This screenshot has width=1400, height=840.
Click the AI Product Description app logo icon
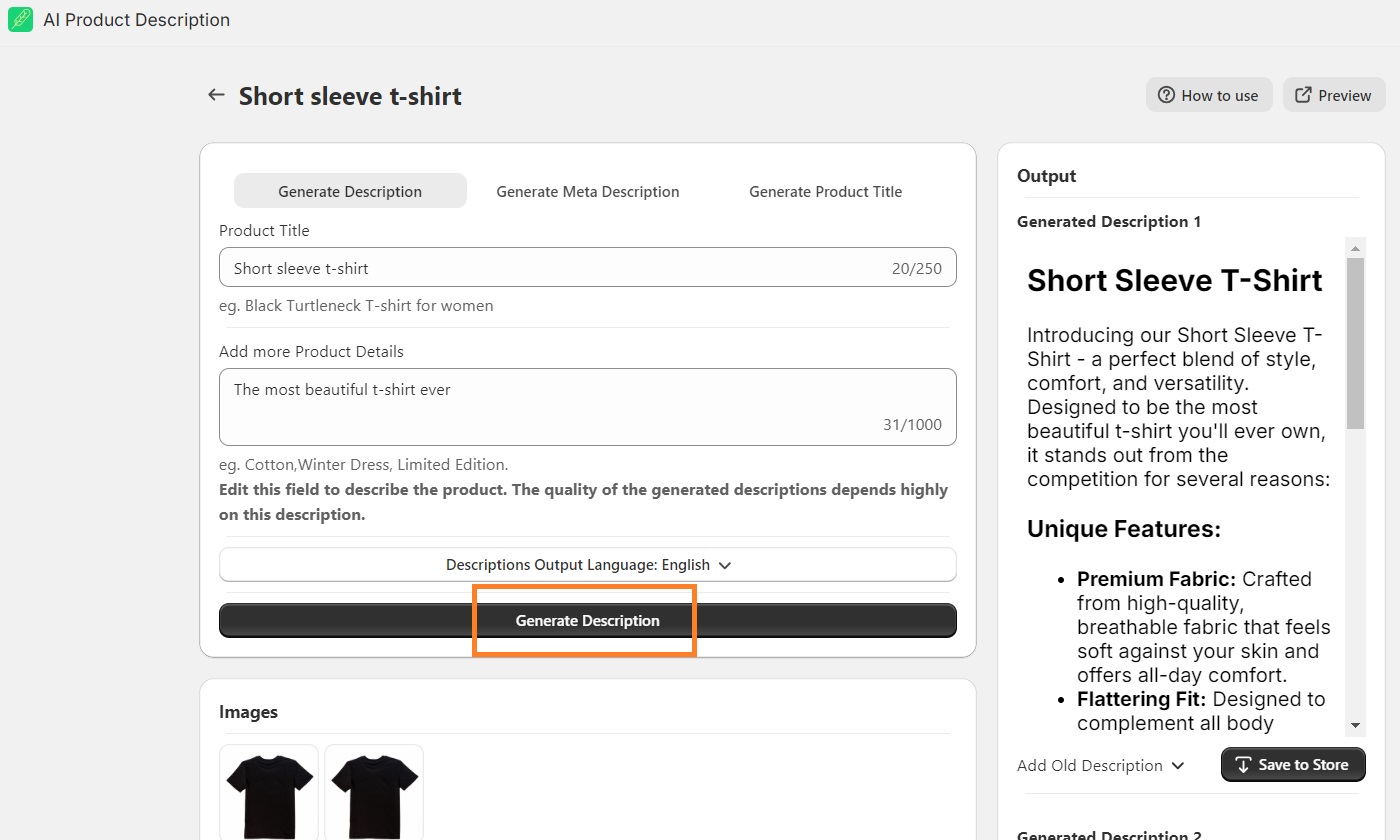(x=20, y=19)
